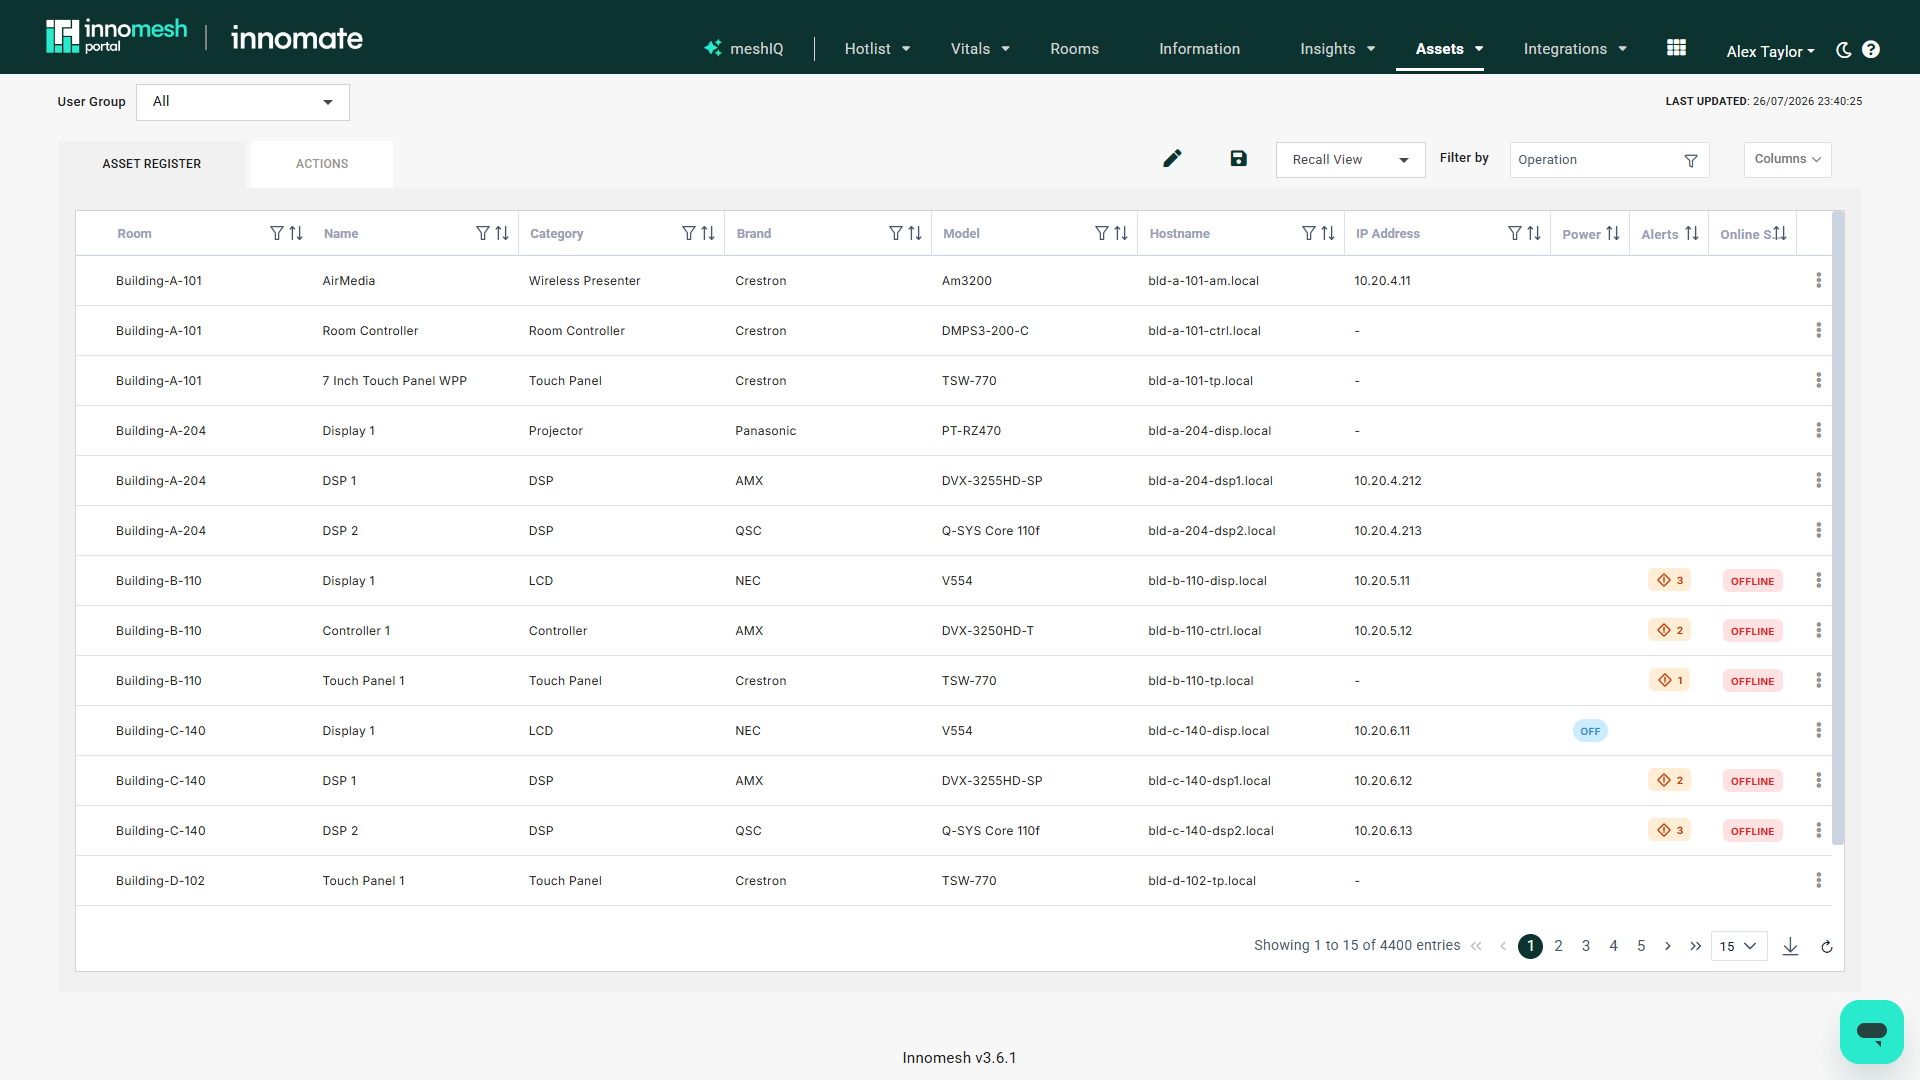1920x1080 pixels.
Task: Open the User Group dropdown
Action: [x=243, y=102]
